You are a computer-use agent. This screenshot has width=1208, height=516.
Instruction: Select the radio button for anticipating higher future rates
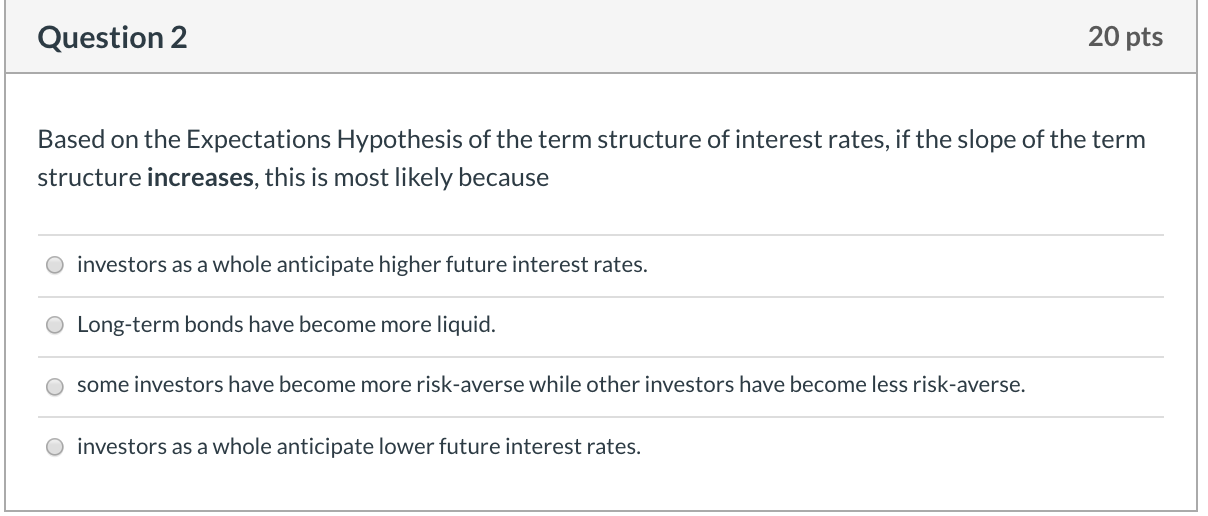(x=56, y=267)
